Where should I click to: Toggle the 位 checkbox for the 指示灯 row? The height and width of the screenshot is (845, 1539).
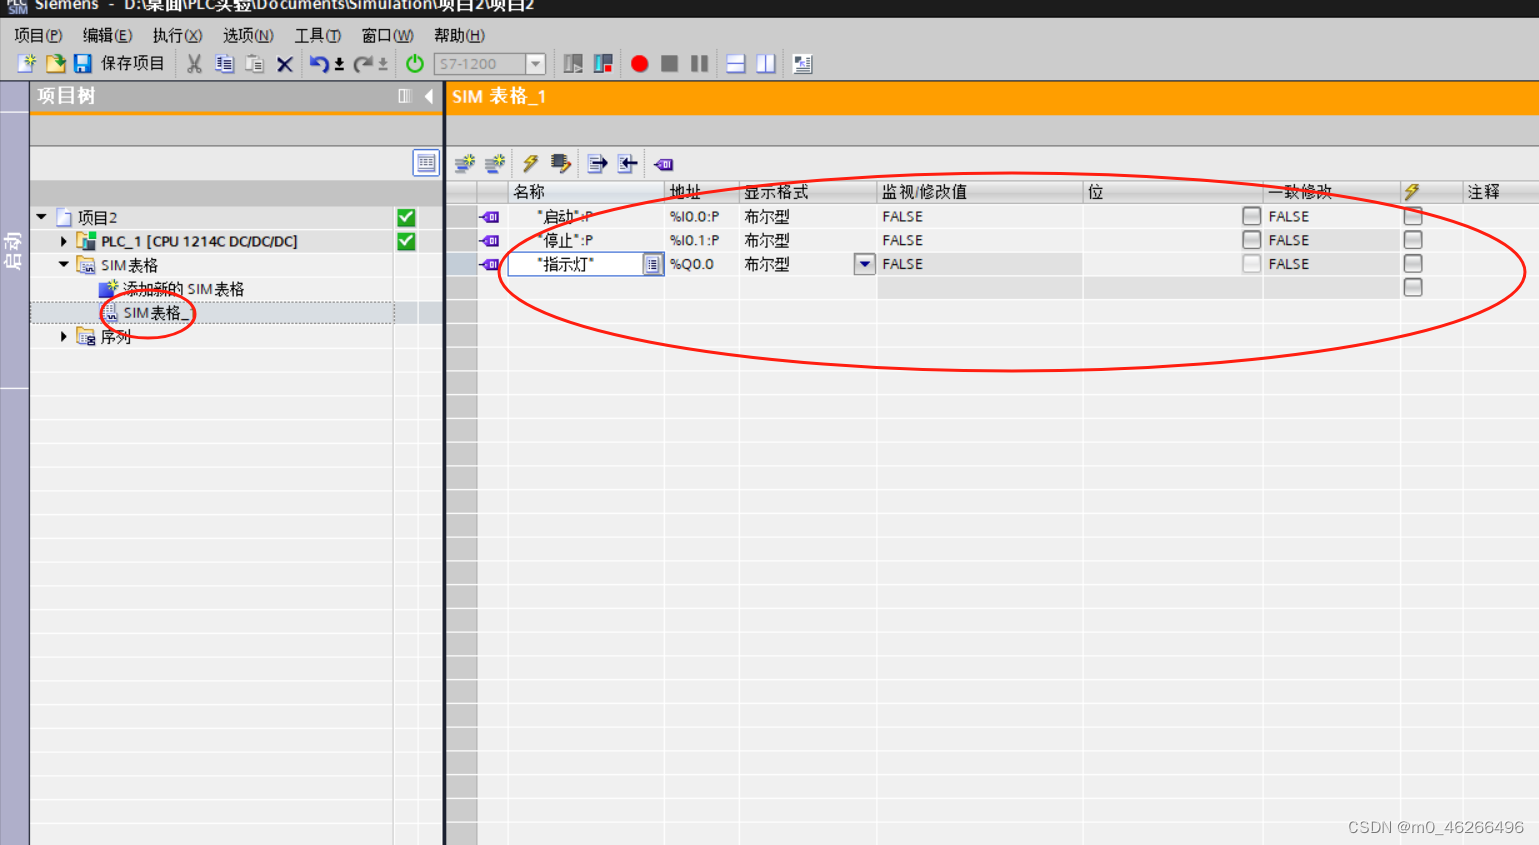[x=1250, y=263]
